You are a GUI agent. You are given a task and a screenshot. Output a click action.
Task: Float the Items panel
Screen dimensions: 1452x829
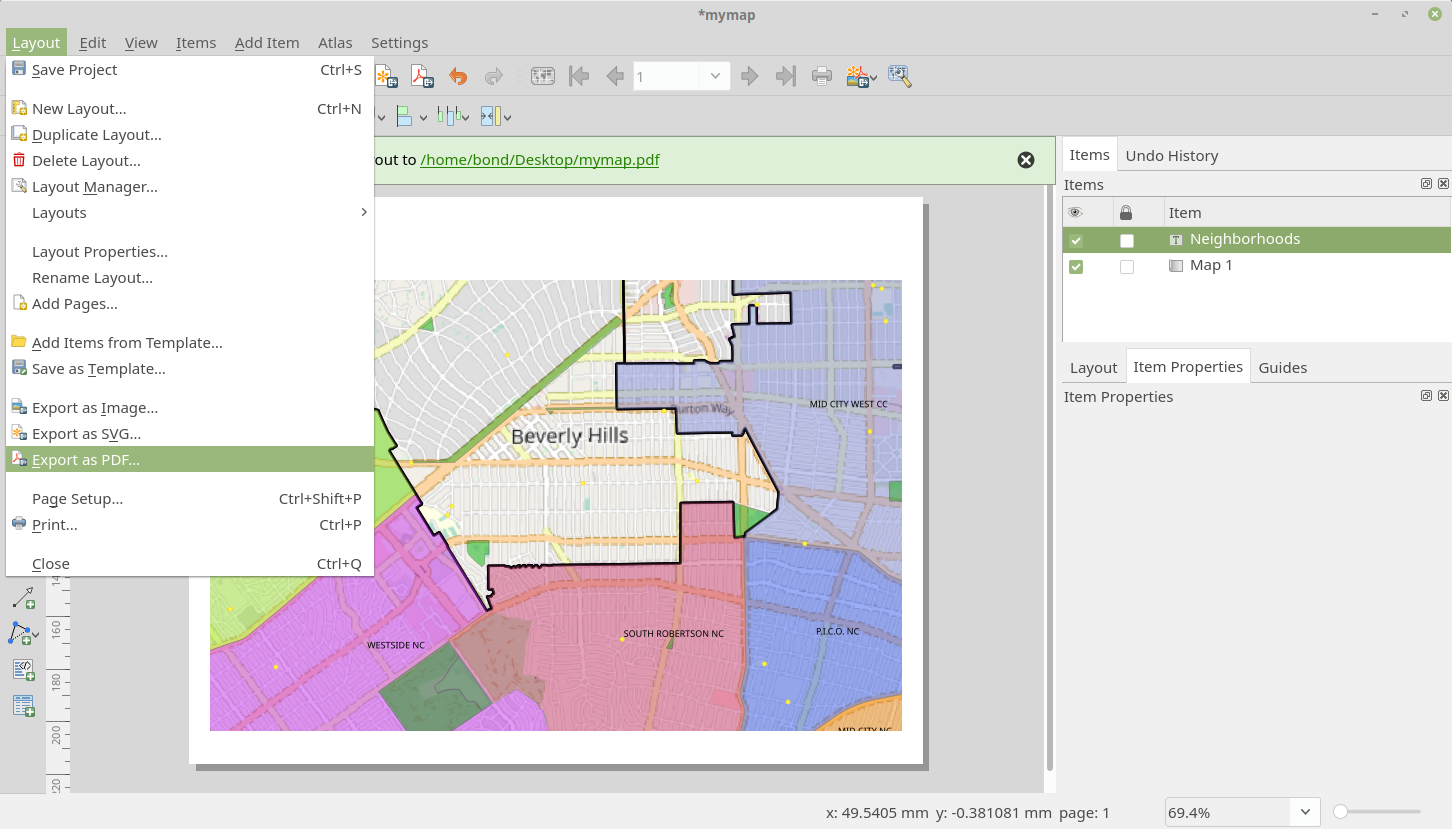1427,184
